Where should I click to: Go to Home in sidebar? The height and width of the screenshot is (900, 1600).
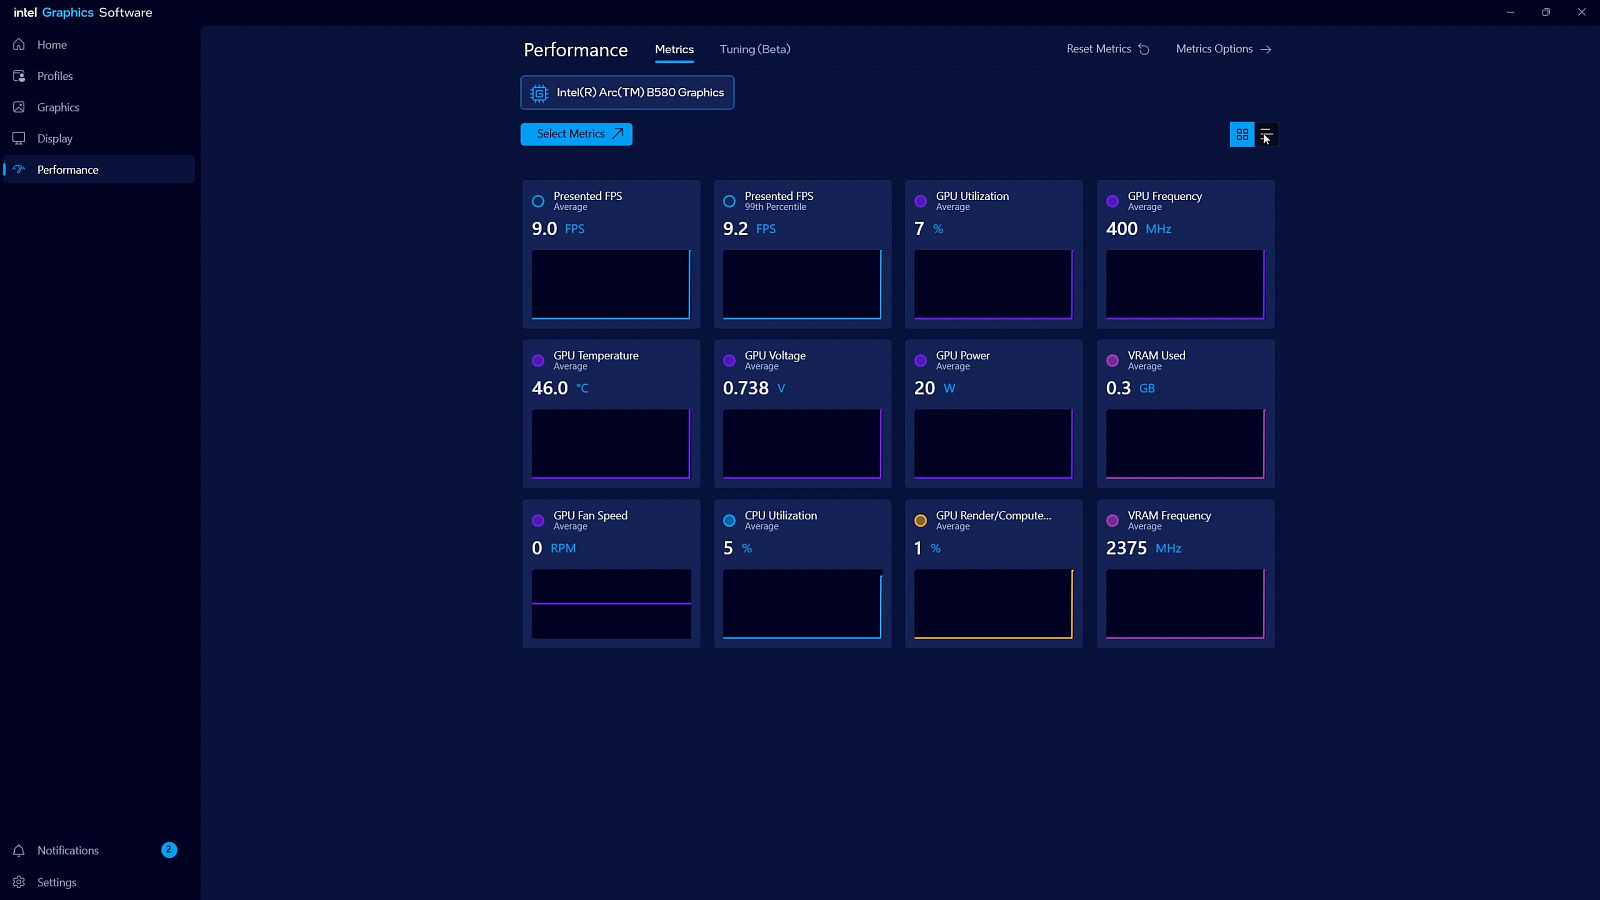pos(99,45)
